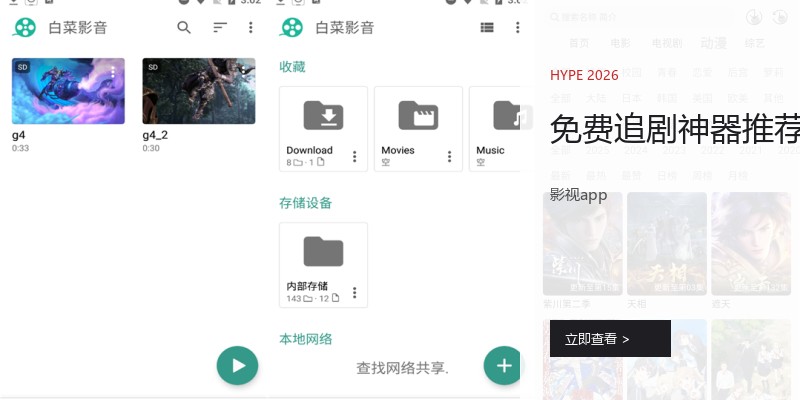
Task: Open the g4 video options menu
Action: tap(113, 72)
